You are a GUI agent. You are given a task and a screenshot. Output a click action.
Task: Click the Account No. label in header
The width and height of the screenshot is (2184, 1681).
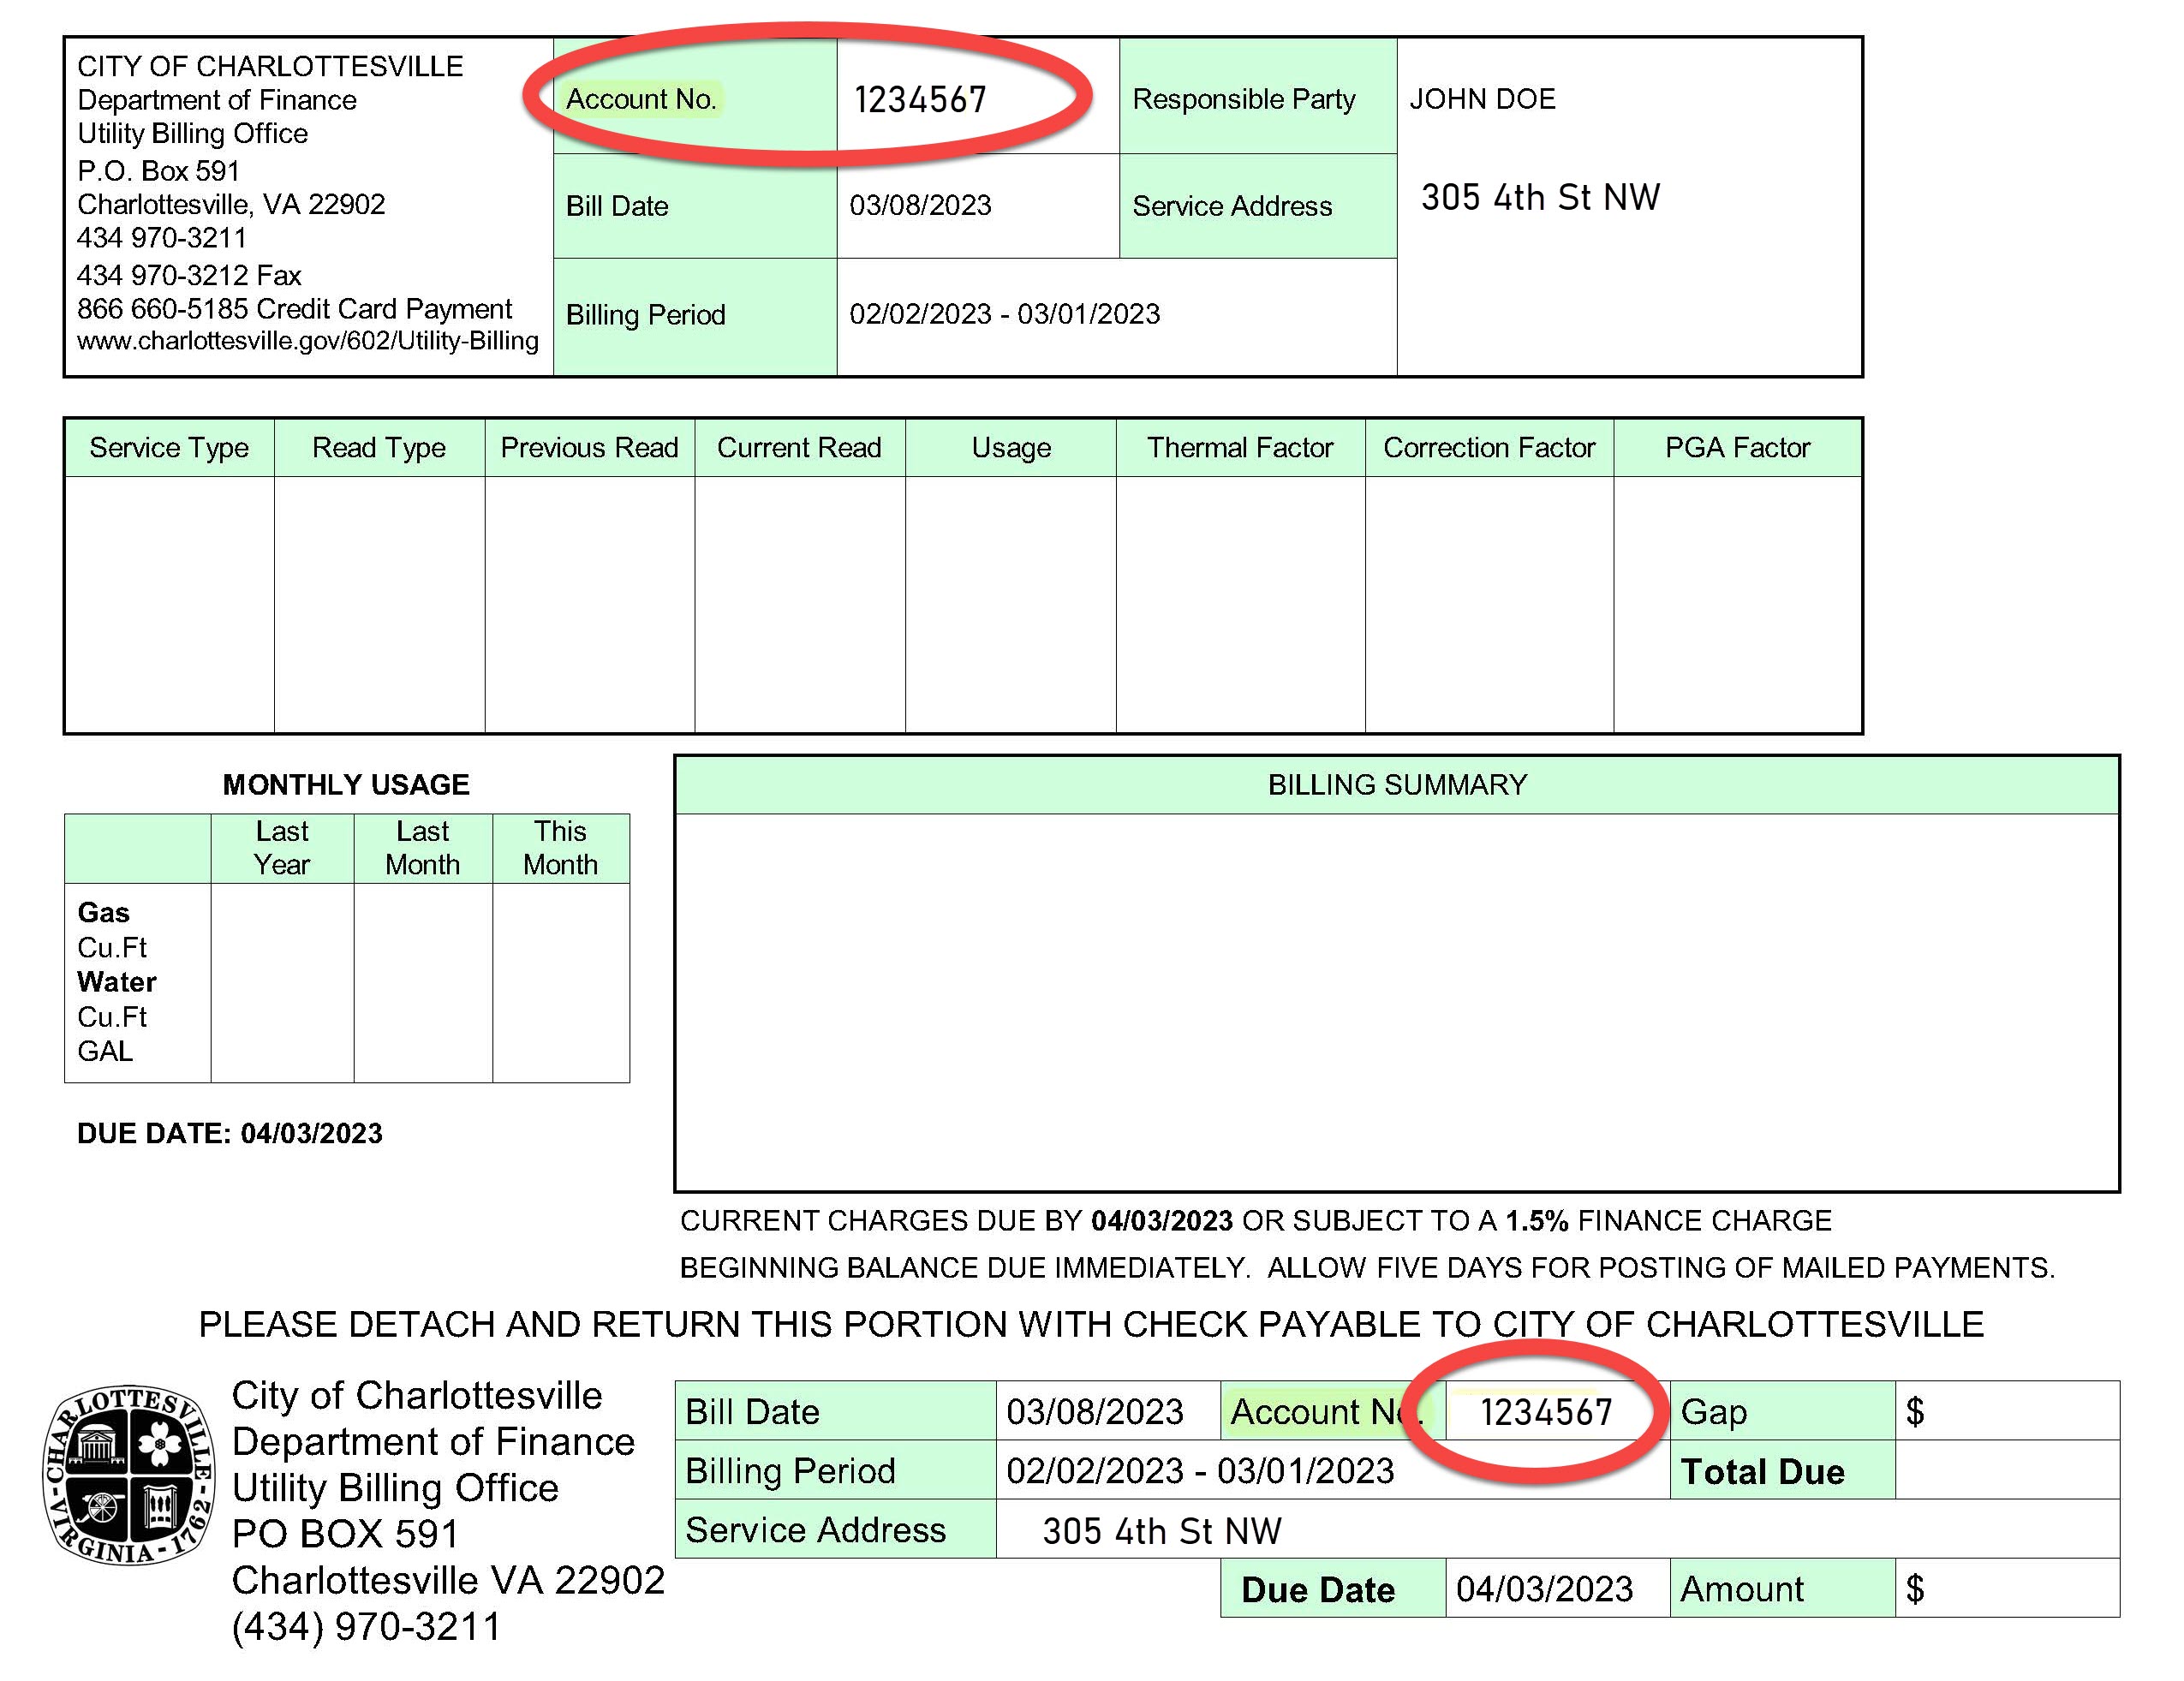(641, 99)
